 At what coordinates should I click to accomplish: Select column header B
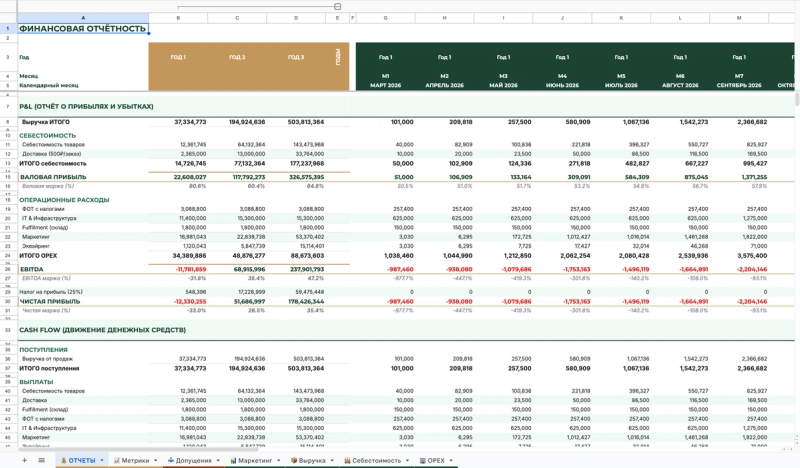click(x=178, y=18)
